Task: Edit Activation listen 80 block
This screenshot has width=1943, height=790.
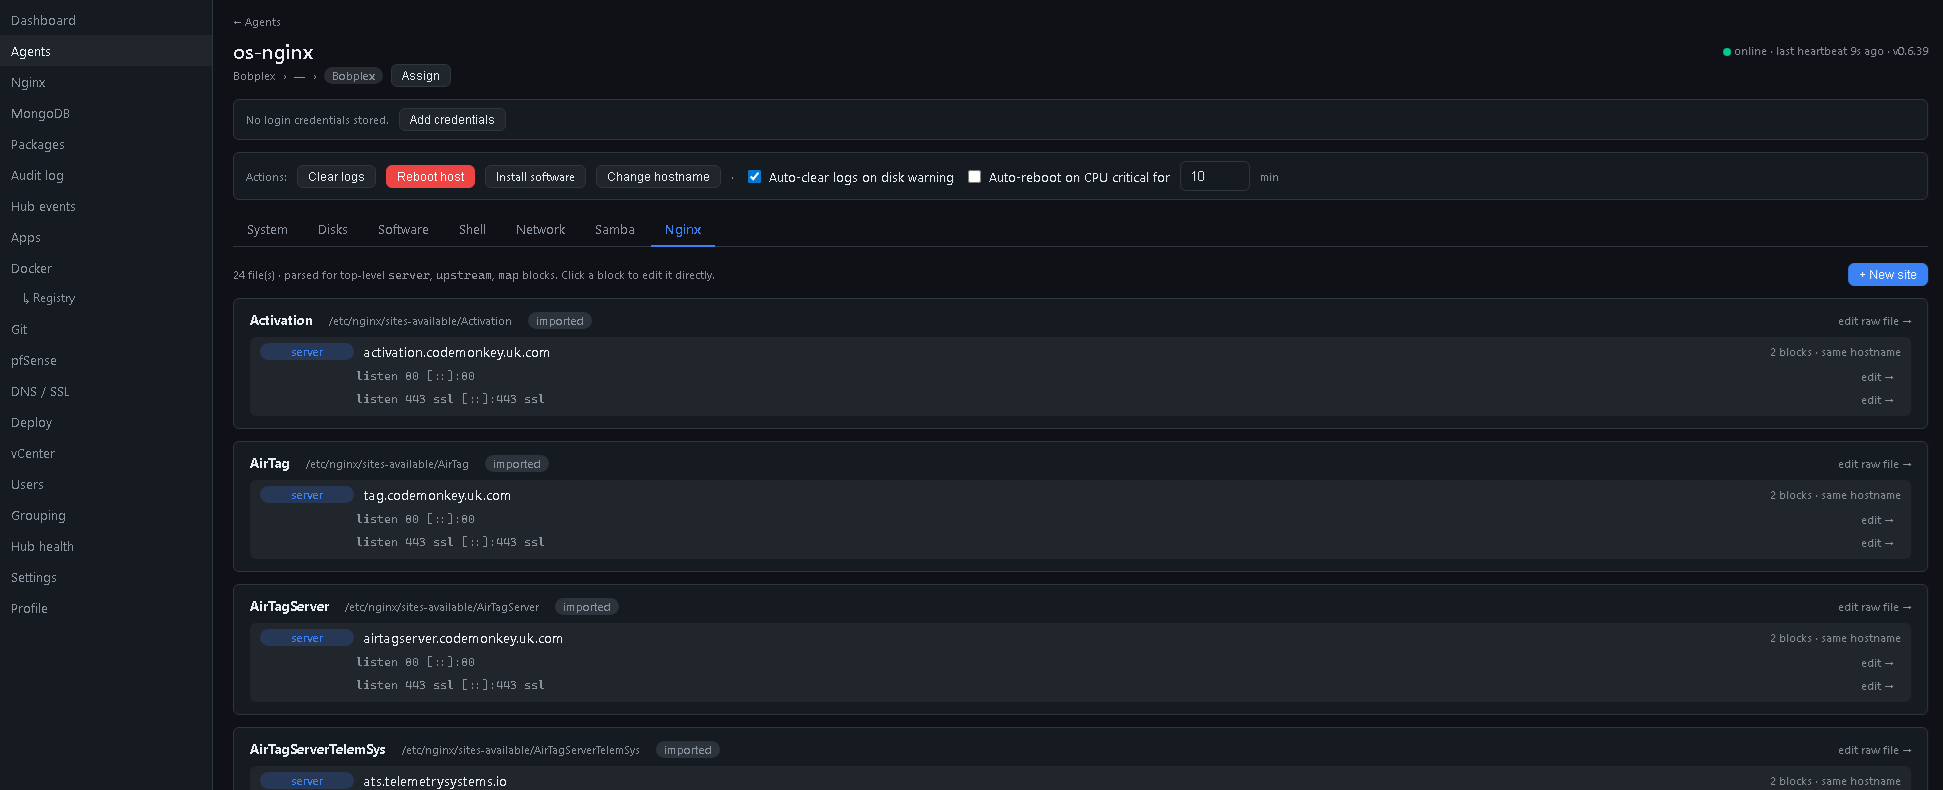Action: click(x=1877, y=378)
